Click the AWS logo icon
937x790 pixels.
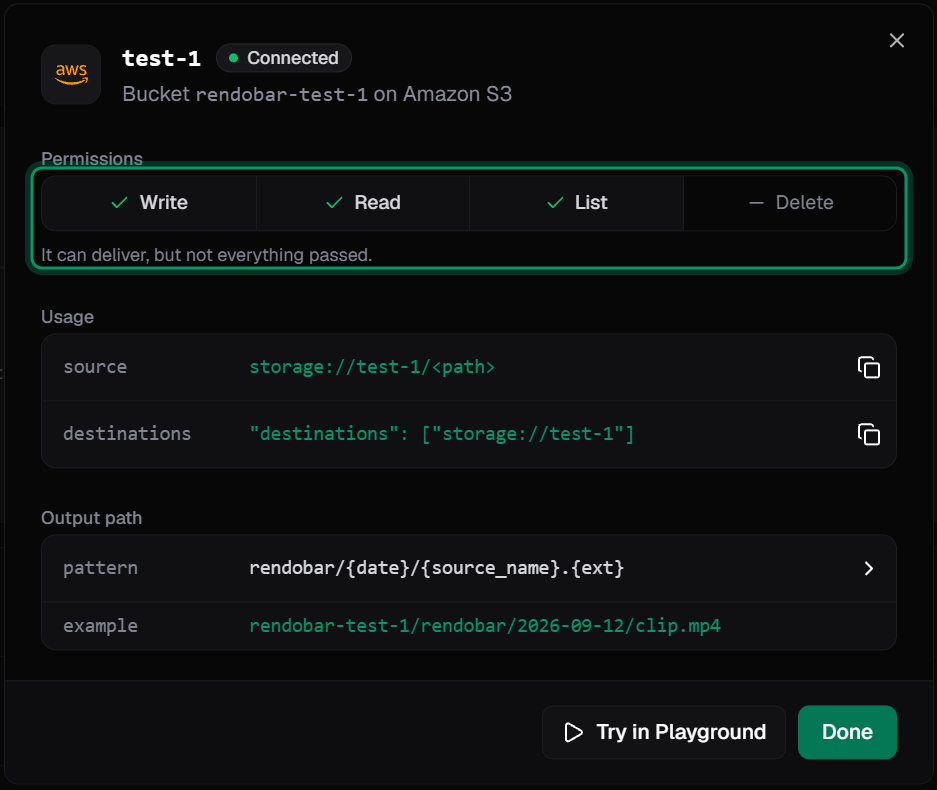click(71, 74)
